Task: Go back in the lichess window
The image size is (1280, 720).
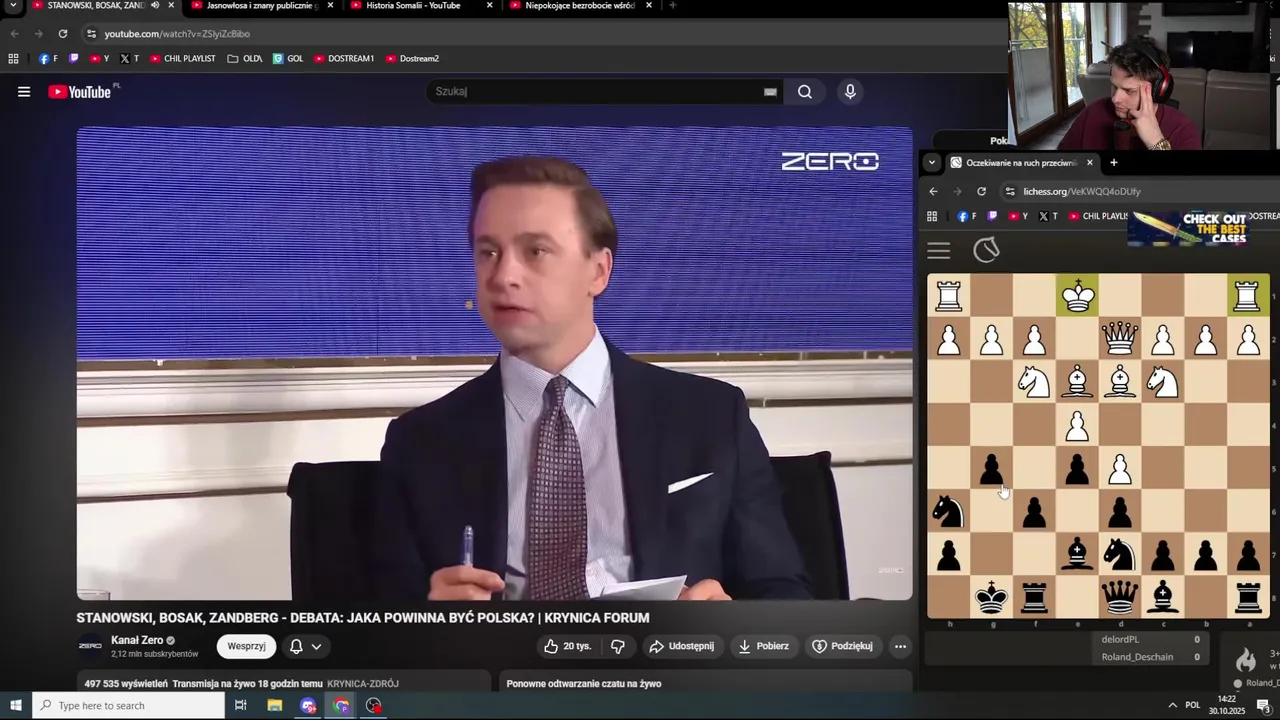Action: point(933,192)
